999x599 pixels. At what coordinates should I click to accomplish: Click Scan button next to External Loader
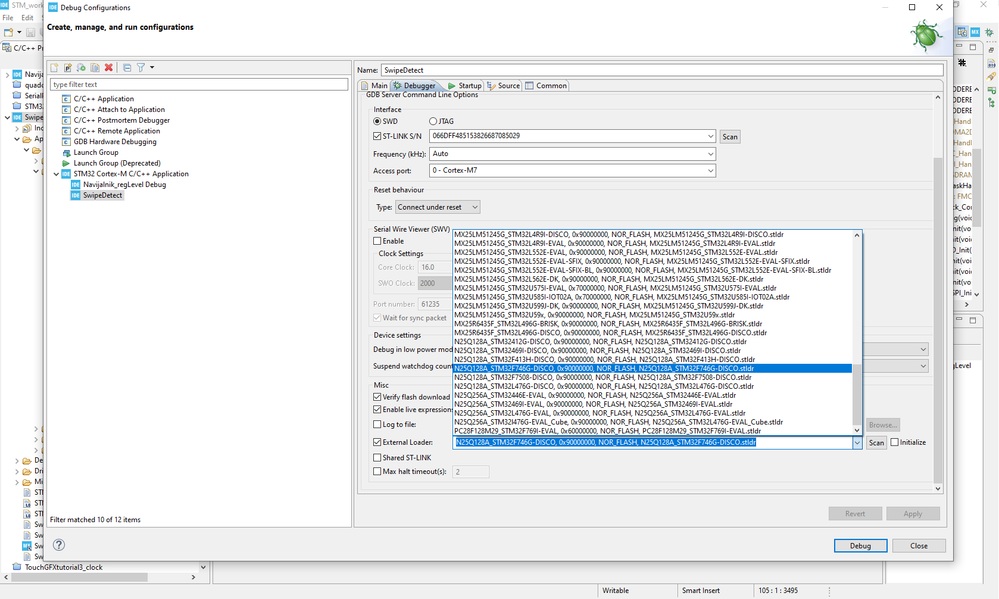click(x=877, y=442)
